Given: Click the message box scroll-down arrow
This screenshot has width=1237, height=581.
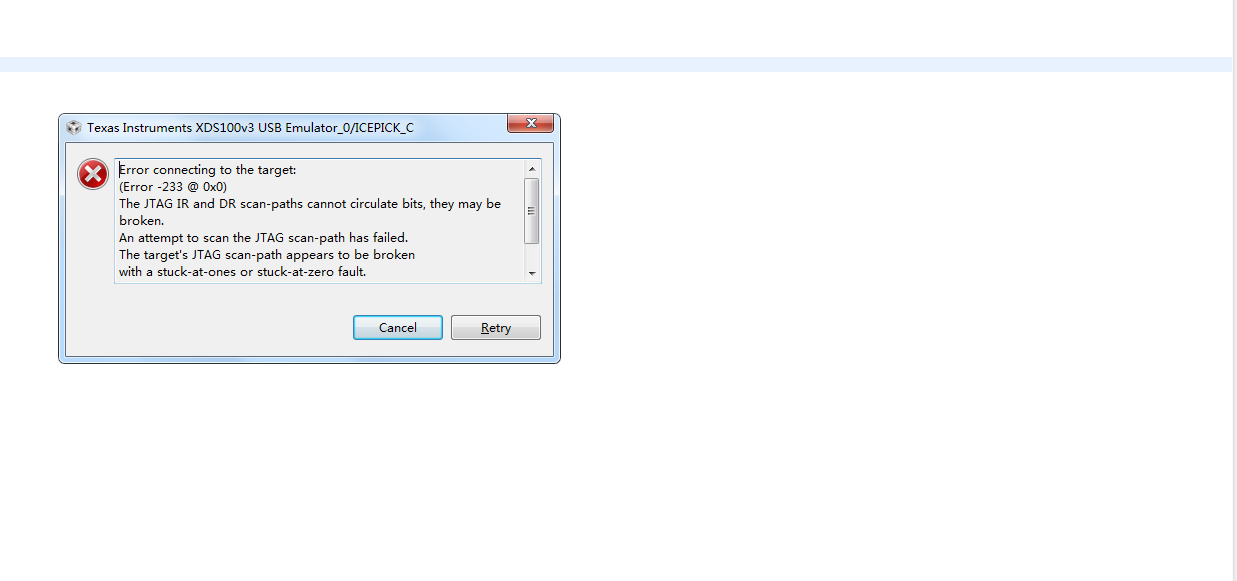Looking at the screenshot, I should (x=532, y=273).
